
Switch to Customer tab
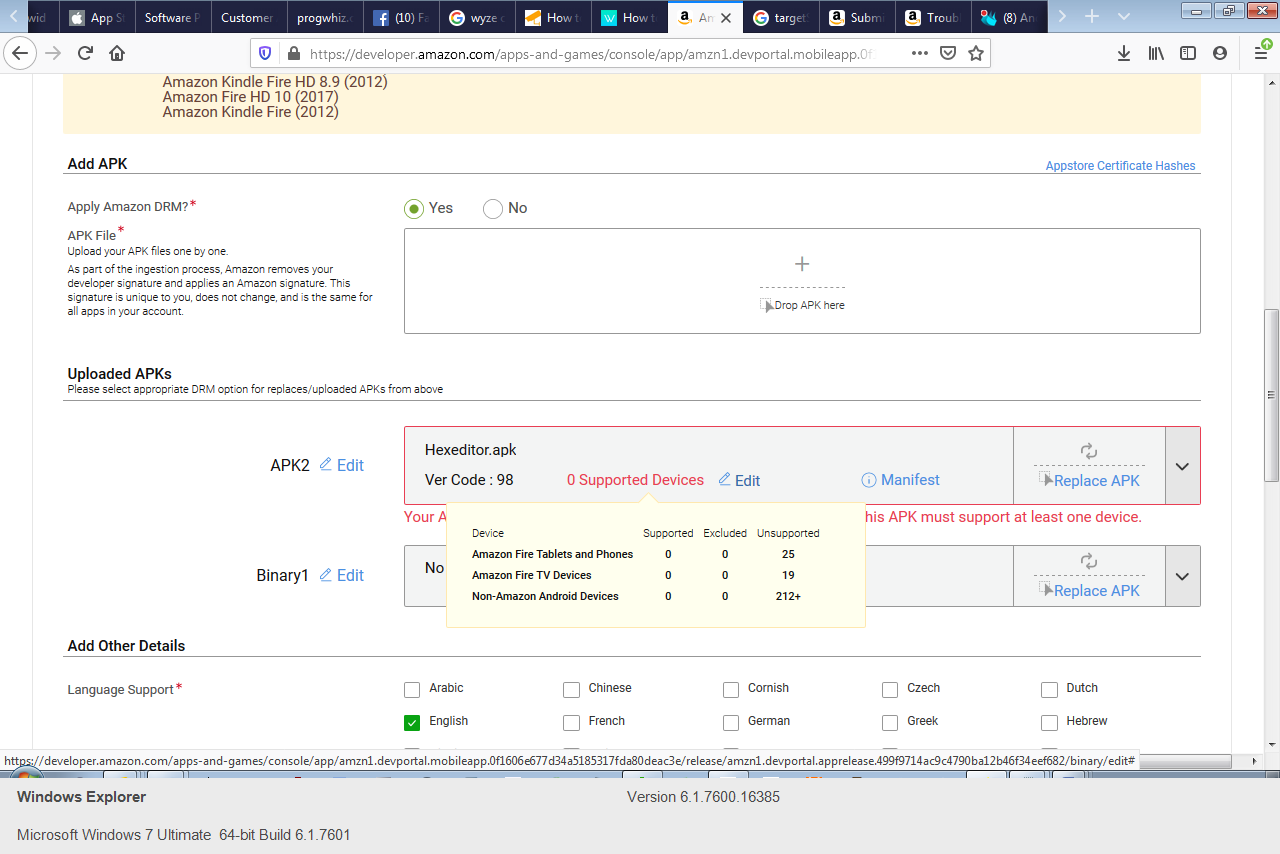point(248,17)
